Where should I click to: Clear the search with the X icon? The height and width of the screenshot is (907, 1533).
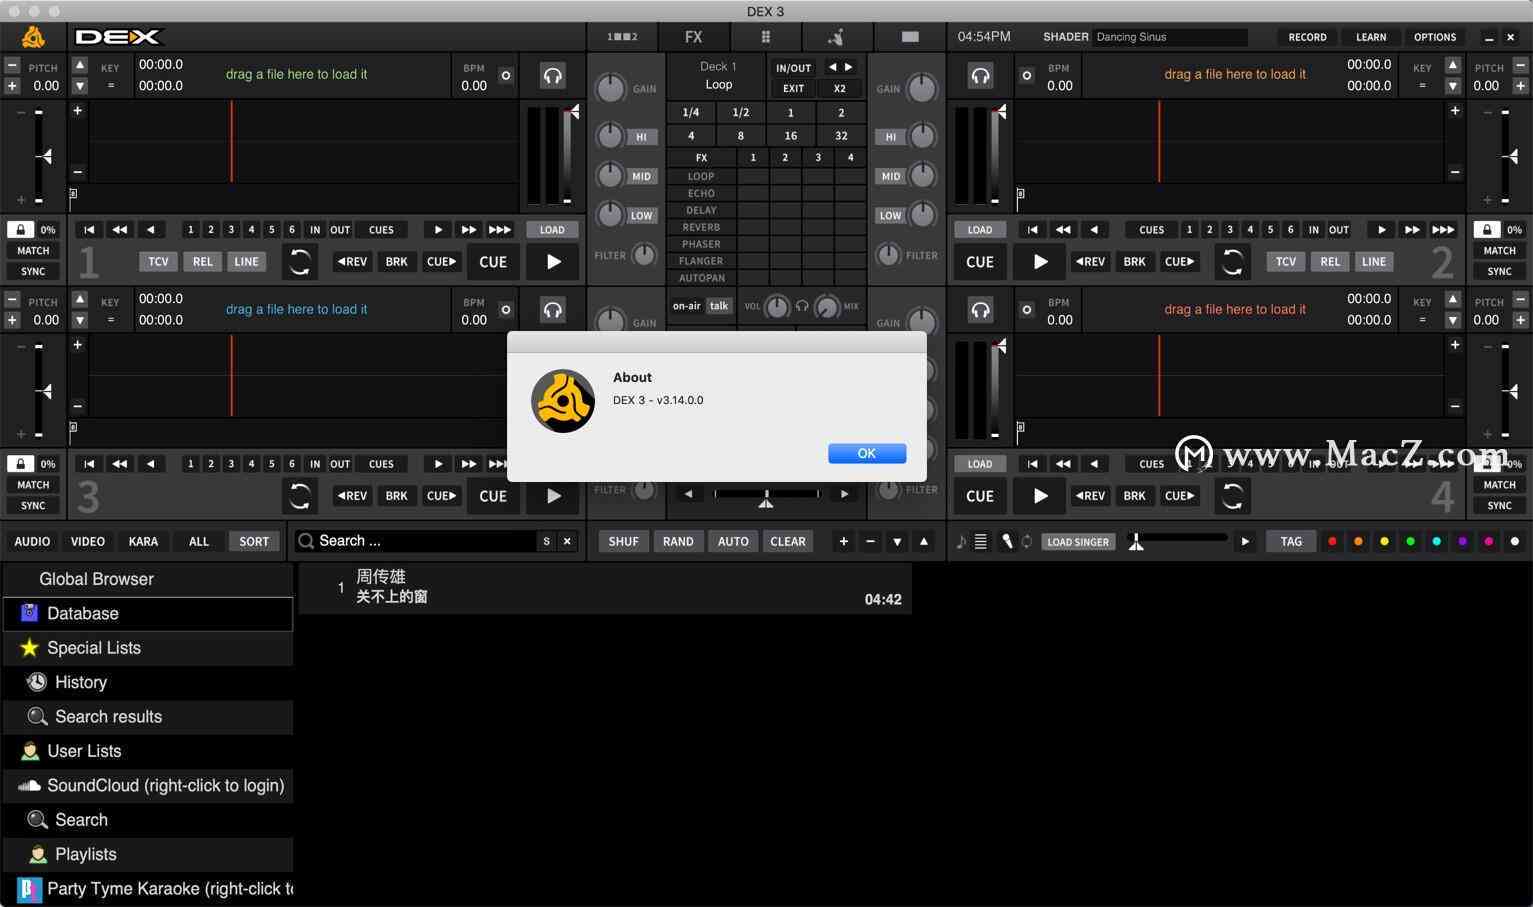tap(567, 541)
